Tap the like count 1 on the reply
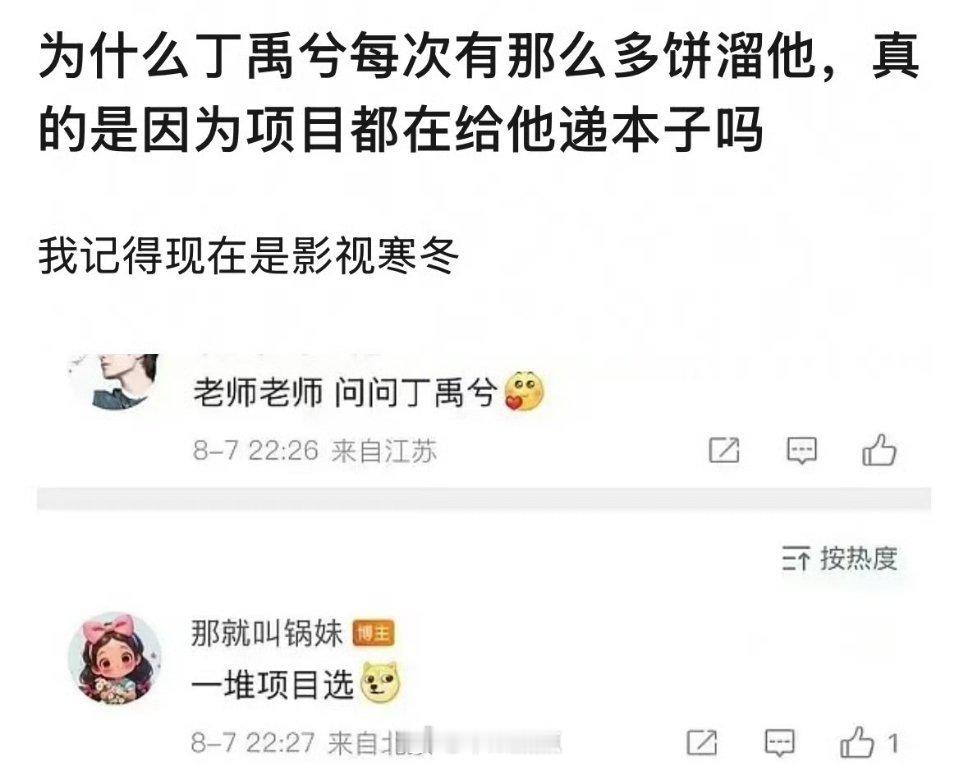 (x=892, y=743)
